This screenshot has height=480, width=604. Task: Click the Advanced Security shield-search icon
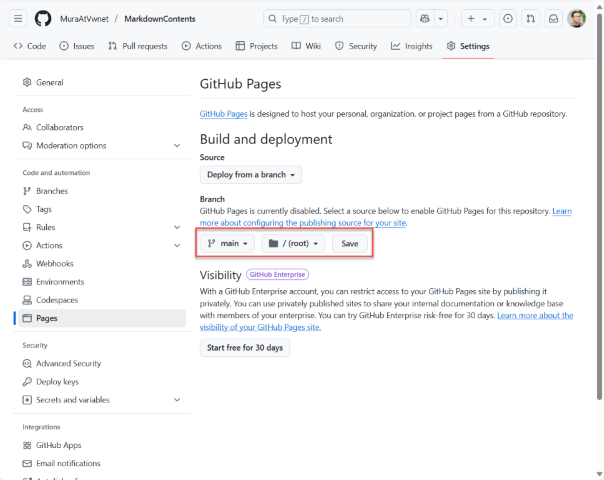[x=27, y=364]
